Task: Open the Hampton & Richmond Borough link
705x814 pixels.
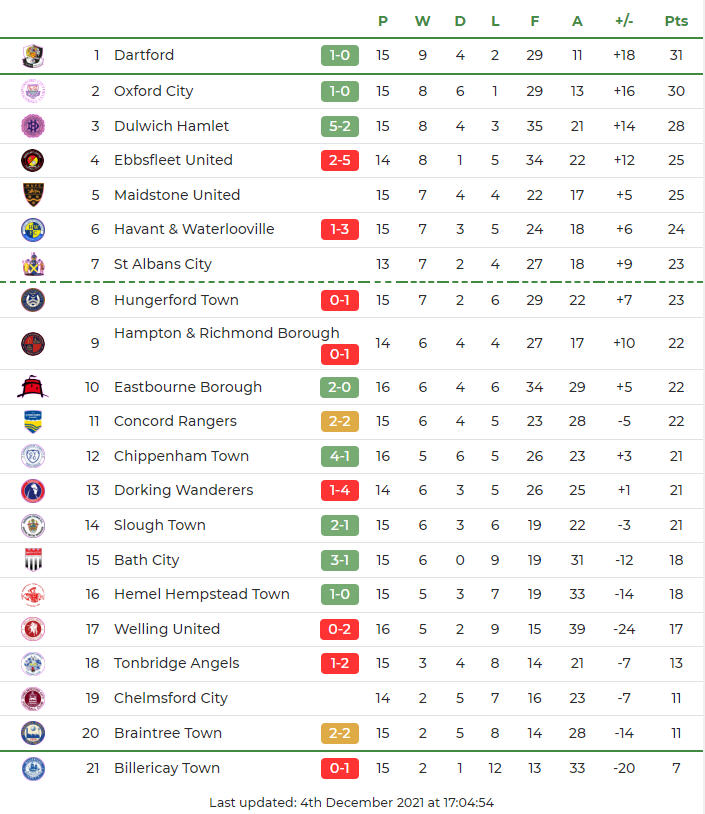Action: click(226, 333)
